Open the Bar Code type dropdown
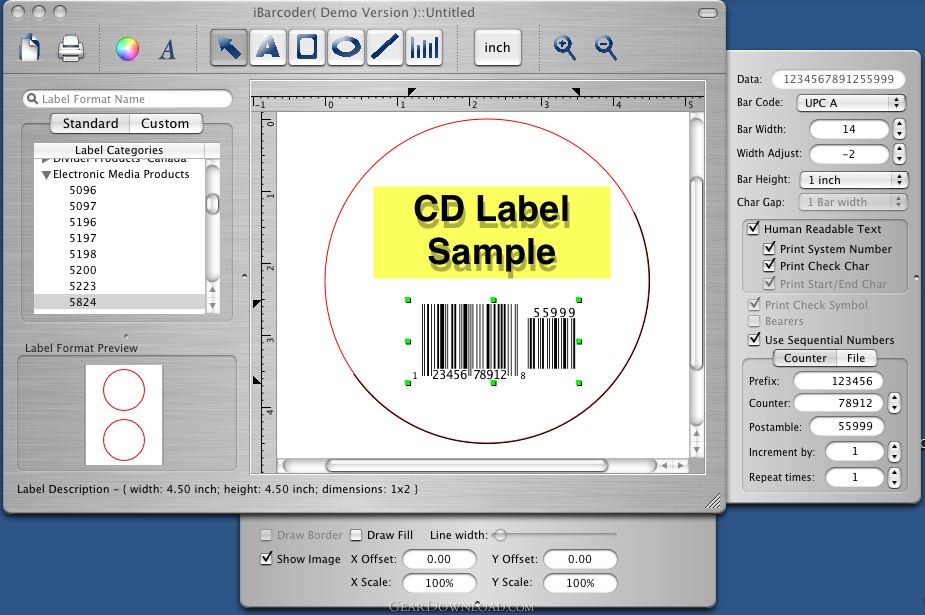 851,103
